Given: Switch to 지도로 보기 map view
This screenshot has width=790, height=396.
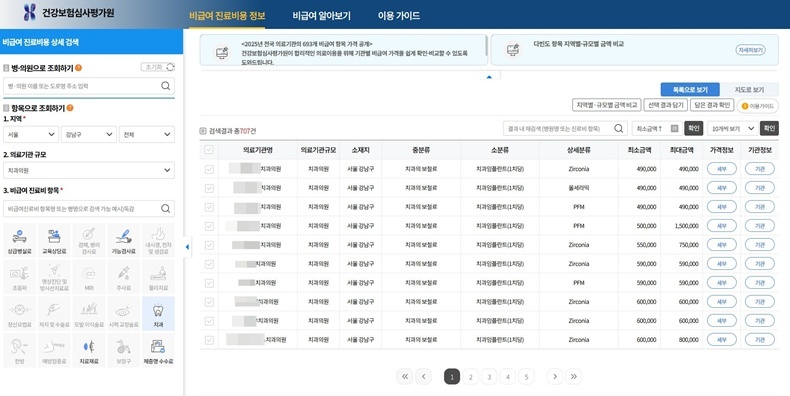Looking at the screenshot, I should 749,89.
